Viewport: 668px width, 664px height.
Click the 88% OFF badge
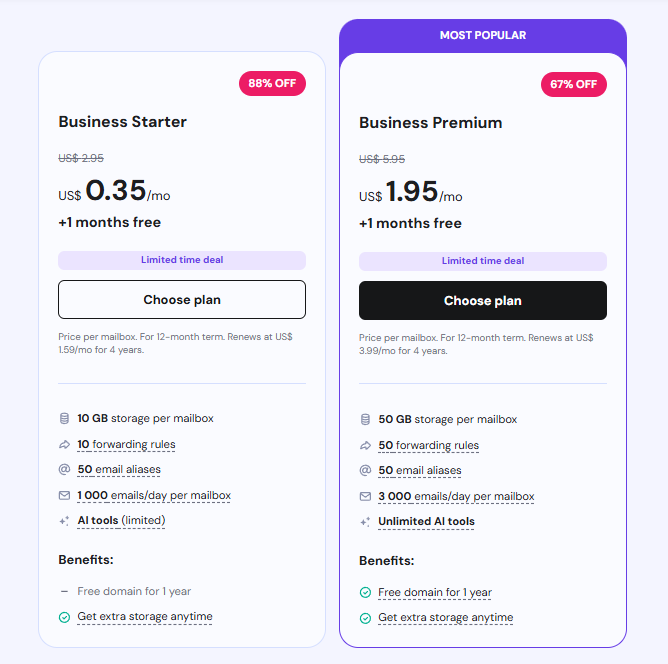tap(272, 83)
